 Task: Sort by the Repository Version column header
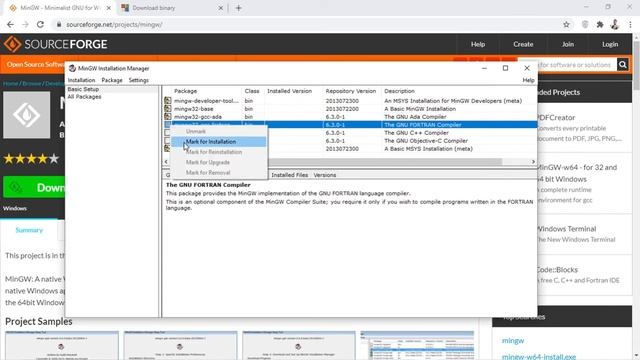click(351, 91)
